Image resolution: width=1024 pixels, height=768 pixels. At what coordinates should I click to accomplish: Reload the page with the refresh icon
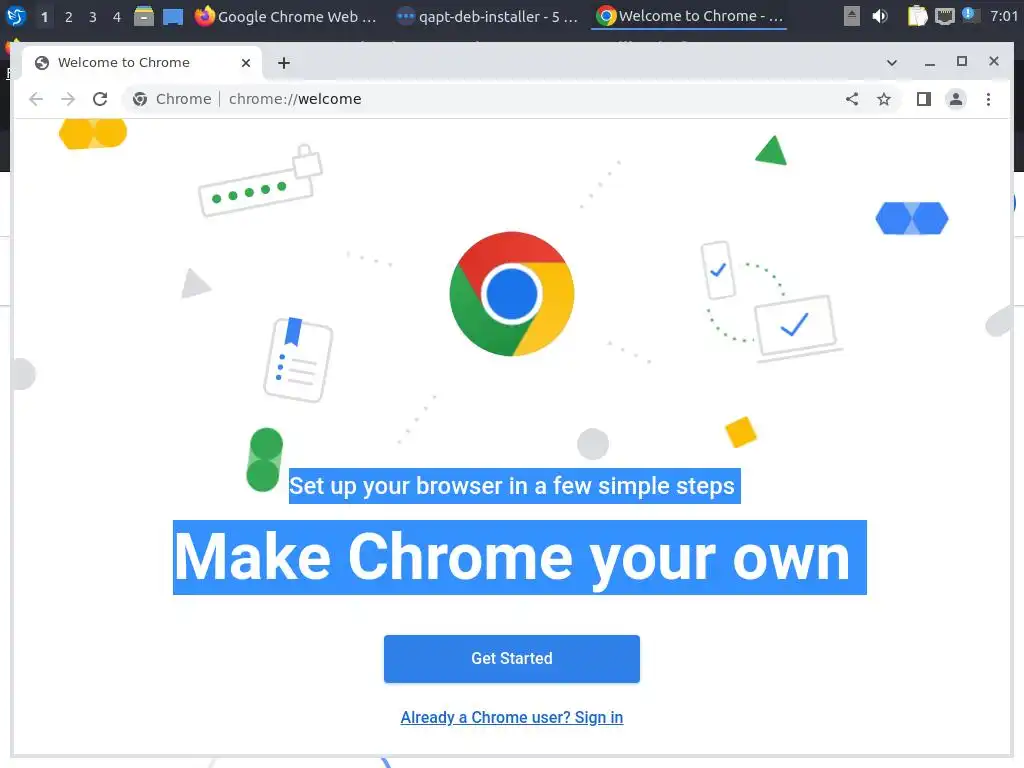(x=100, y=99)
